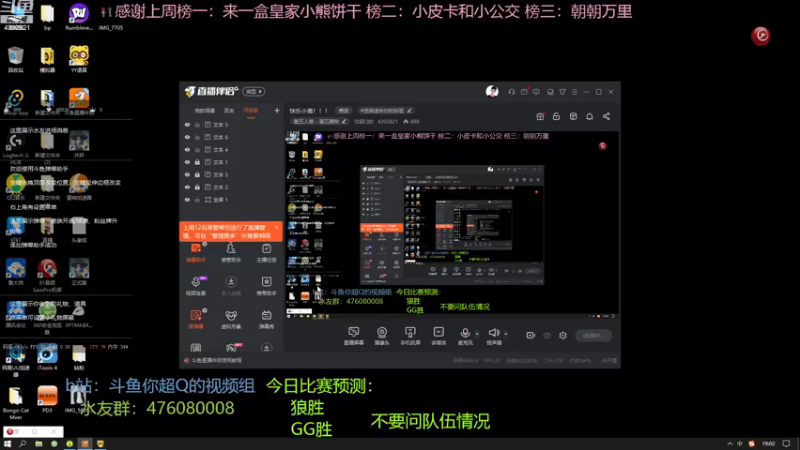Switch to the 我的场景 tab
The width and height of the screenshot is (800, 450).
tap(205, 111)
